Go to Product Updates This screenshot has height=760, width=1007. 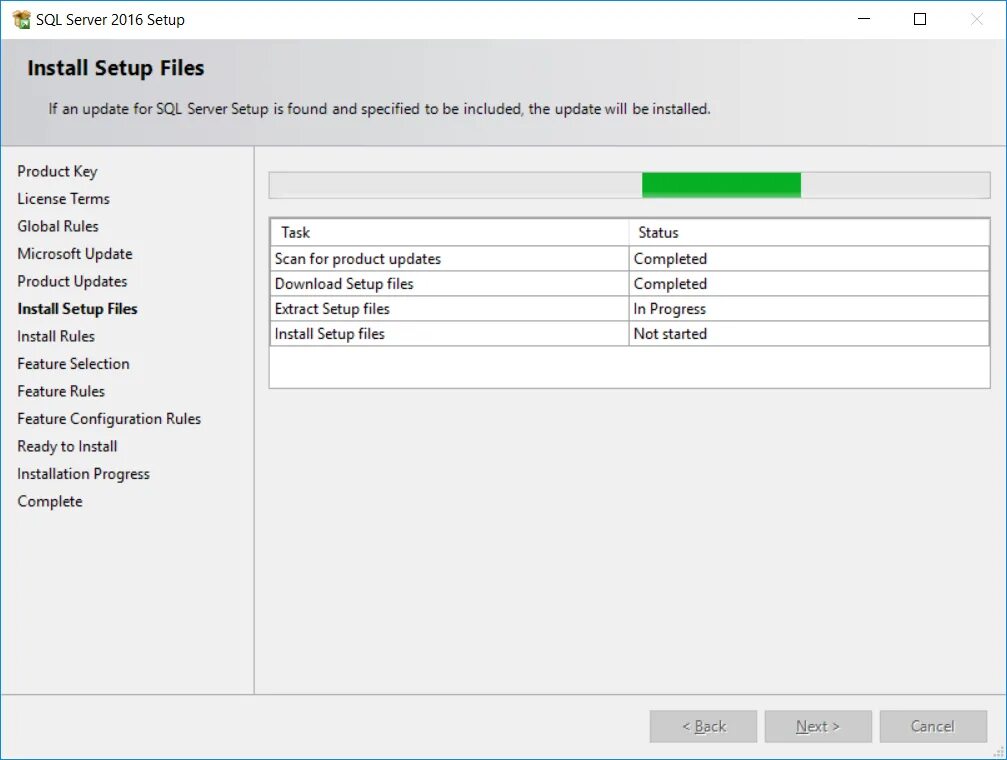click(x=71, y=281)
